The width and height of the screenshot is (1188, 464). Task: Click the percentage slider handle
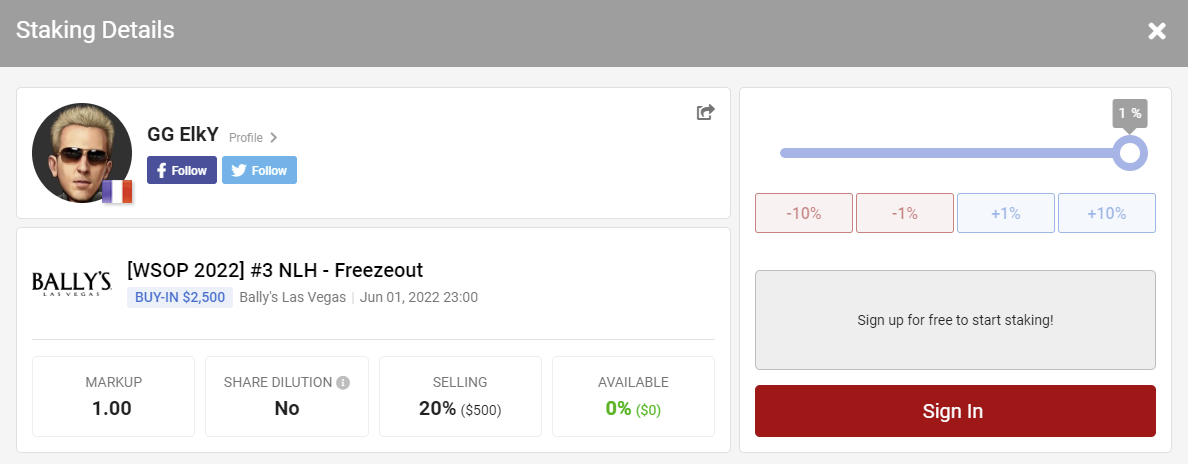click(x=1130, y=153)
